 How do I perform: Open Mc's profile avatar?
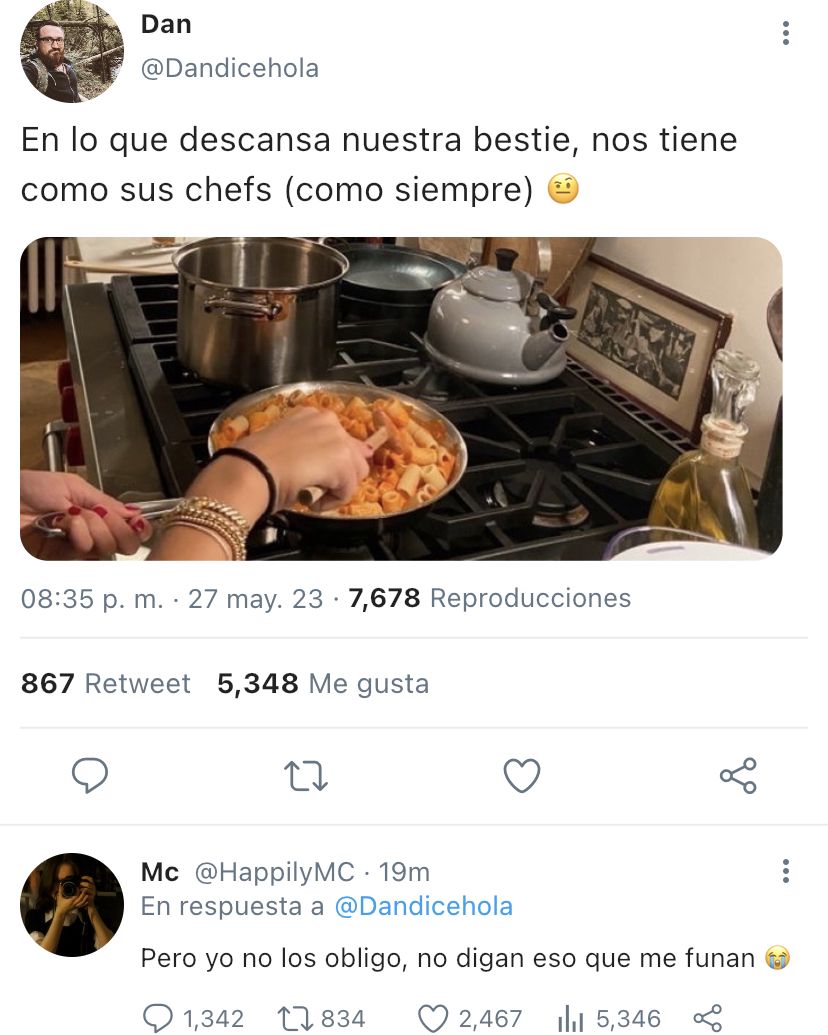click(72, 905)
